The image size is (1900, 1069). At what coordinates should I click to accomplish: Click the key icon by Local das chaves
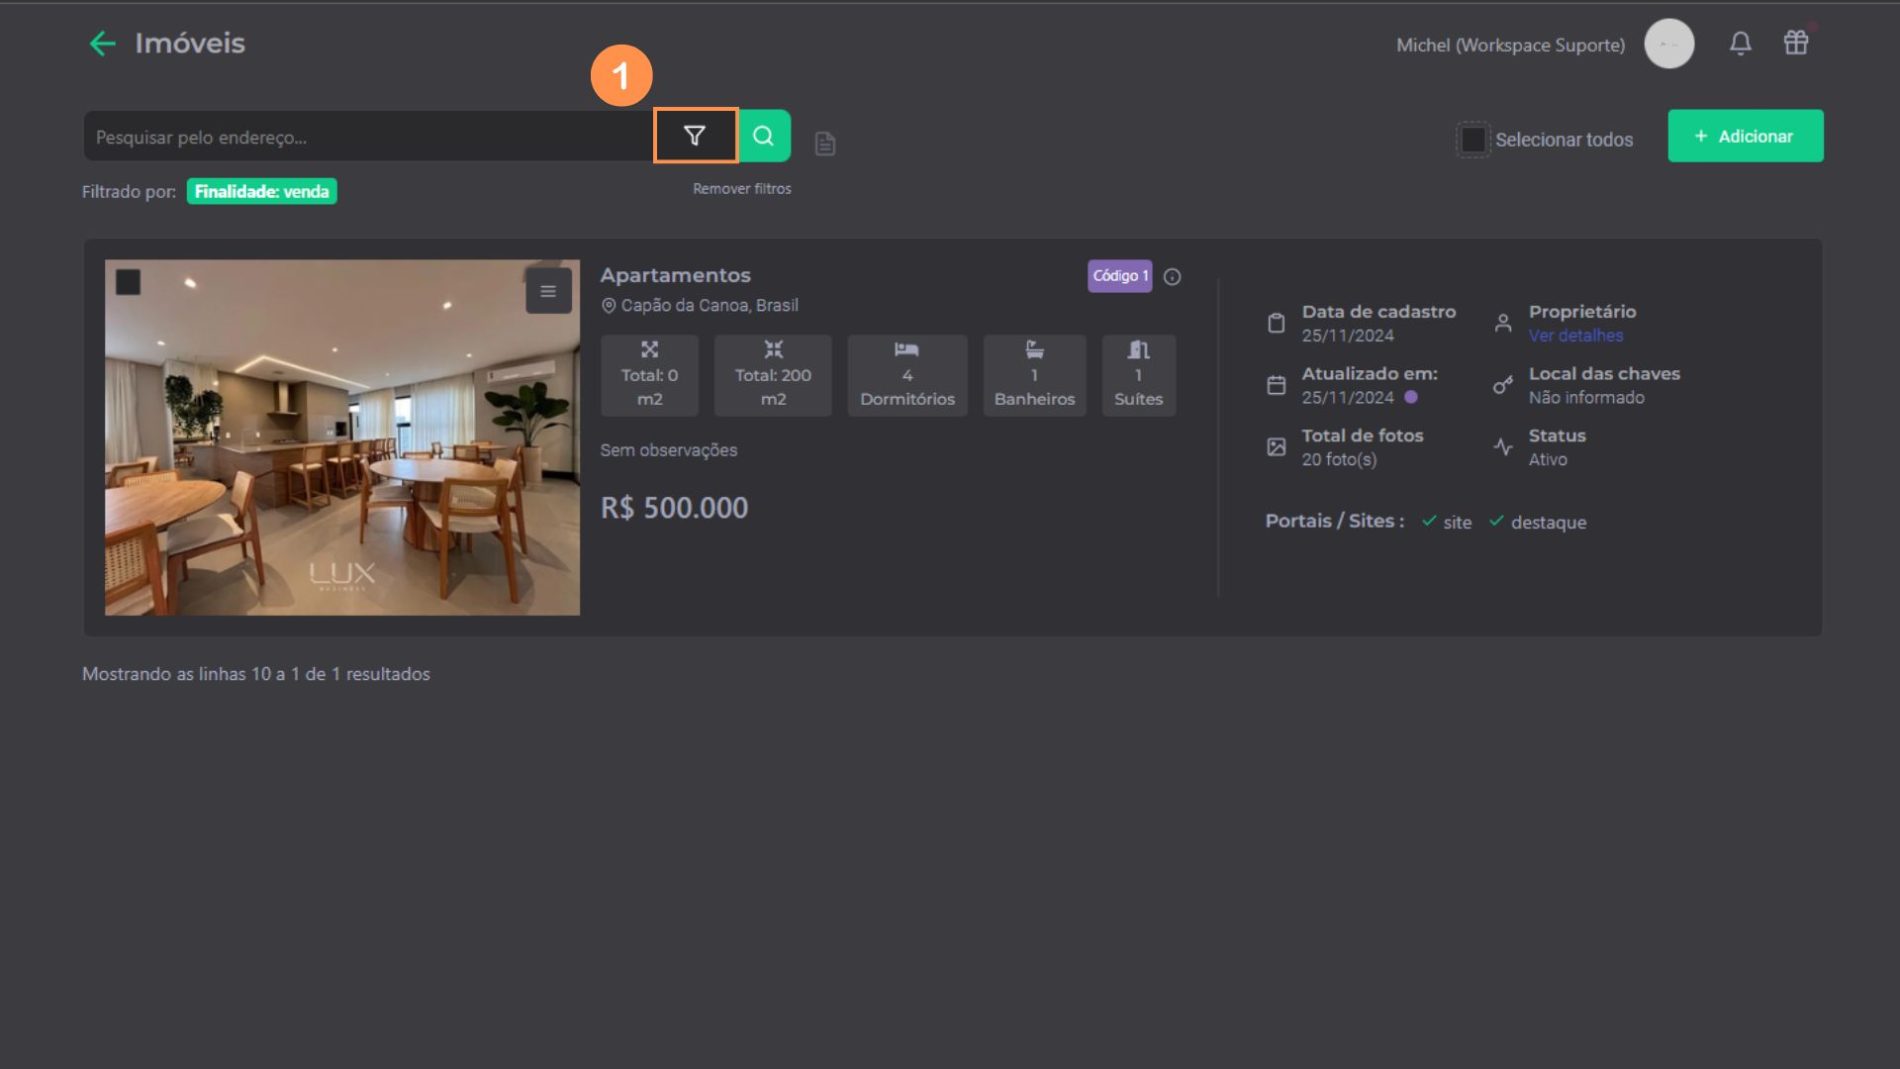click(1503, 385)
